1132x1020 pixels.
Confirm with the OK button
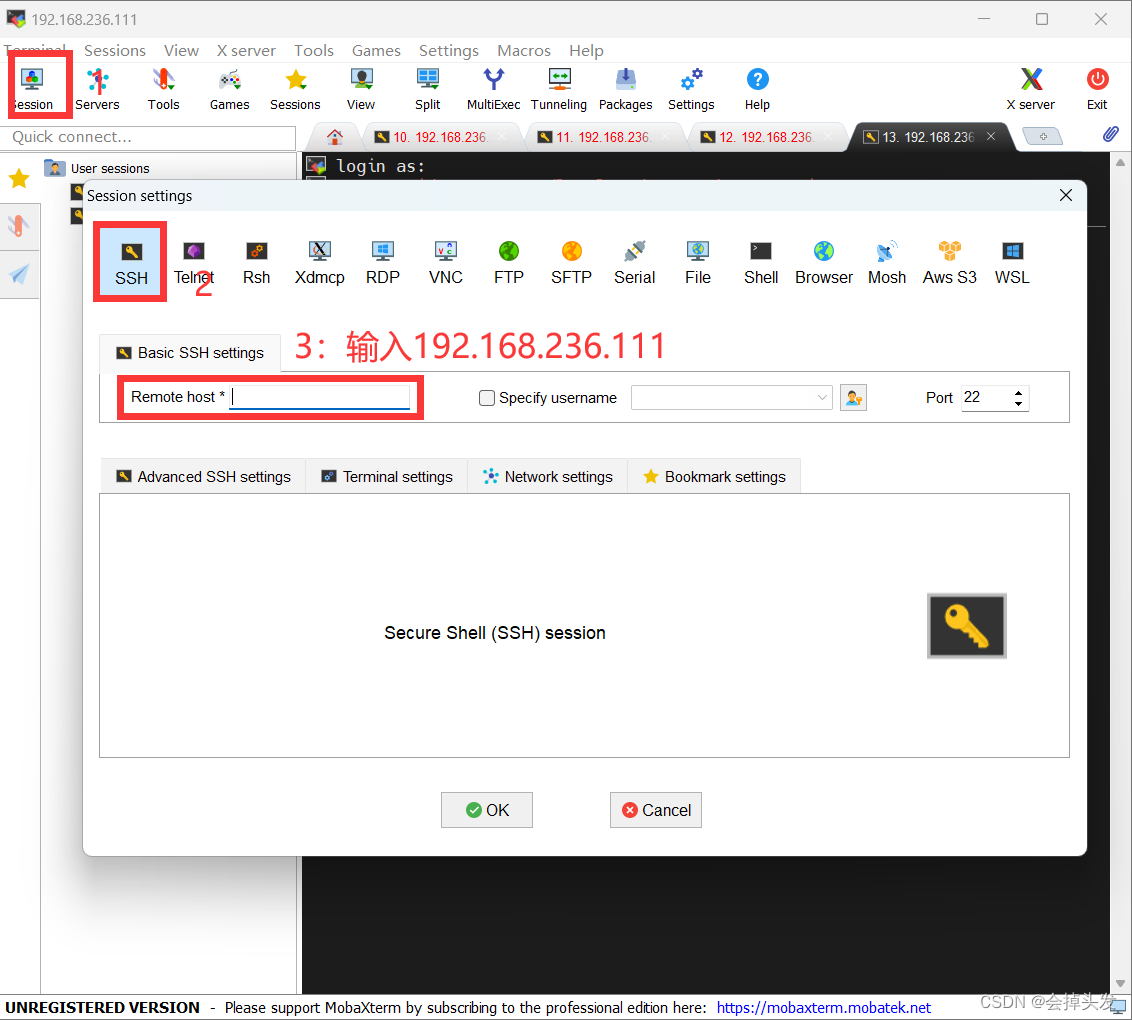pos(487,810)
